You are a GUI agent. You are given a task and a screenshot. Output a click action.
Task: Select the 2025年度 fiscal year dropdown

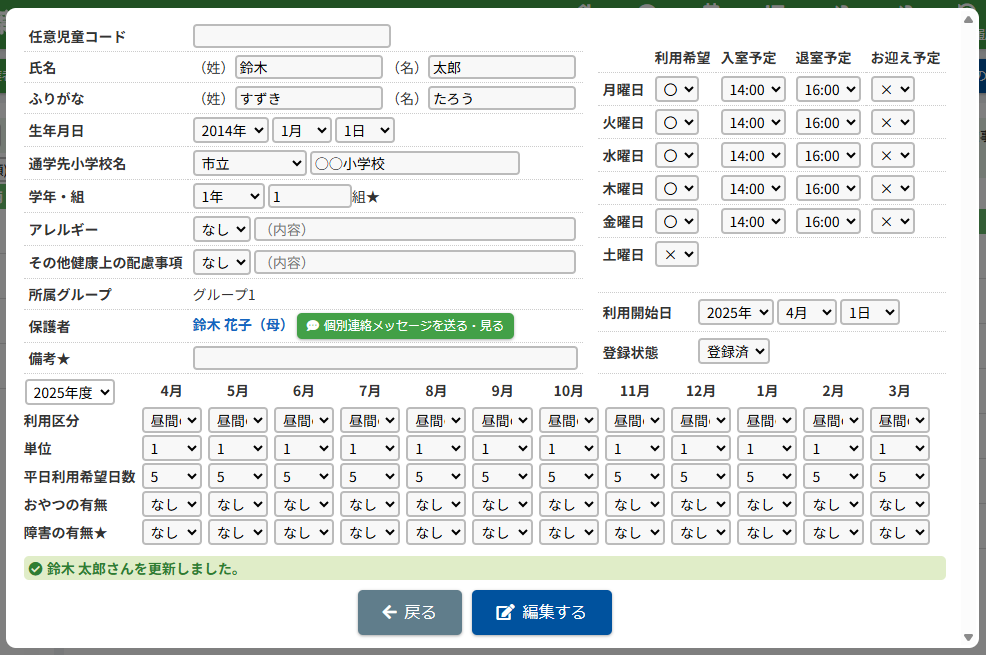70,392
